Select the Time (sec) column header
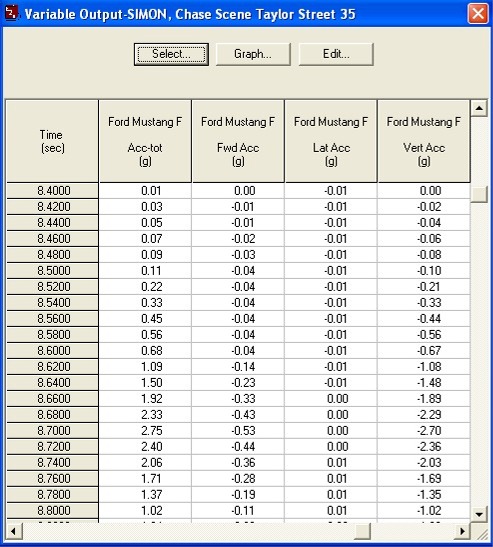This screenshot has height=547, width=493. point(52,141)
